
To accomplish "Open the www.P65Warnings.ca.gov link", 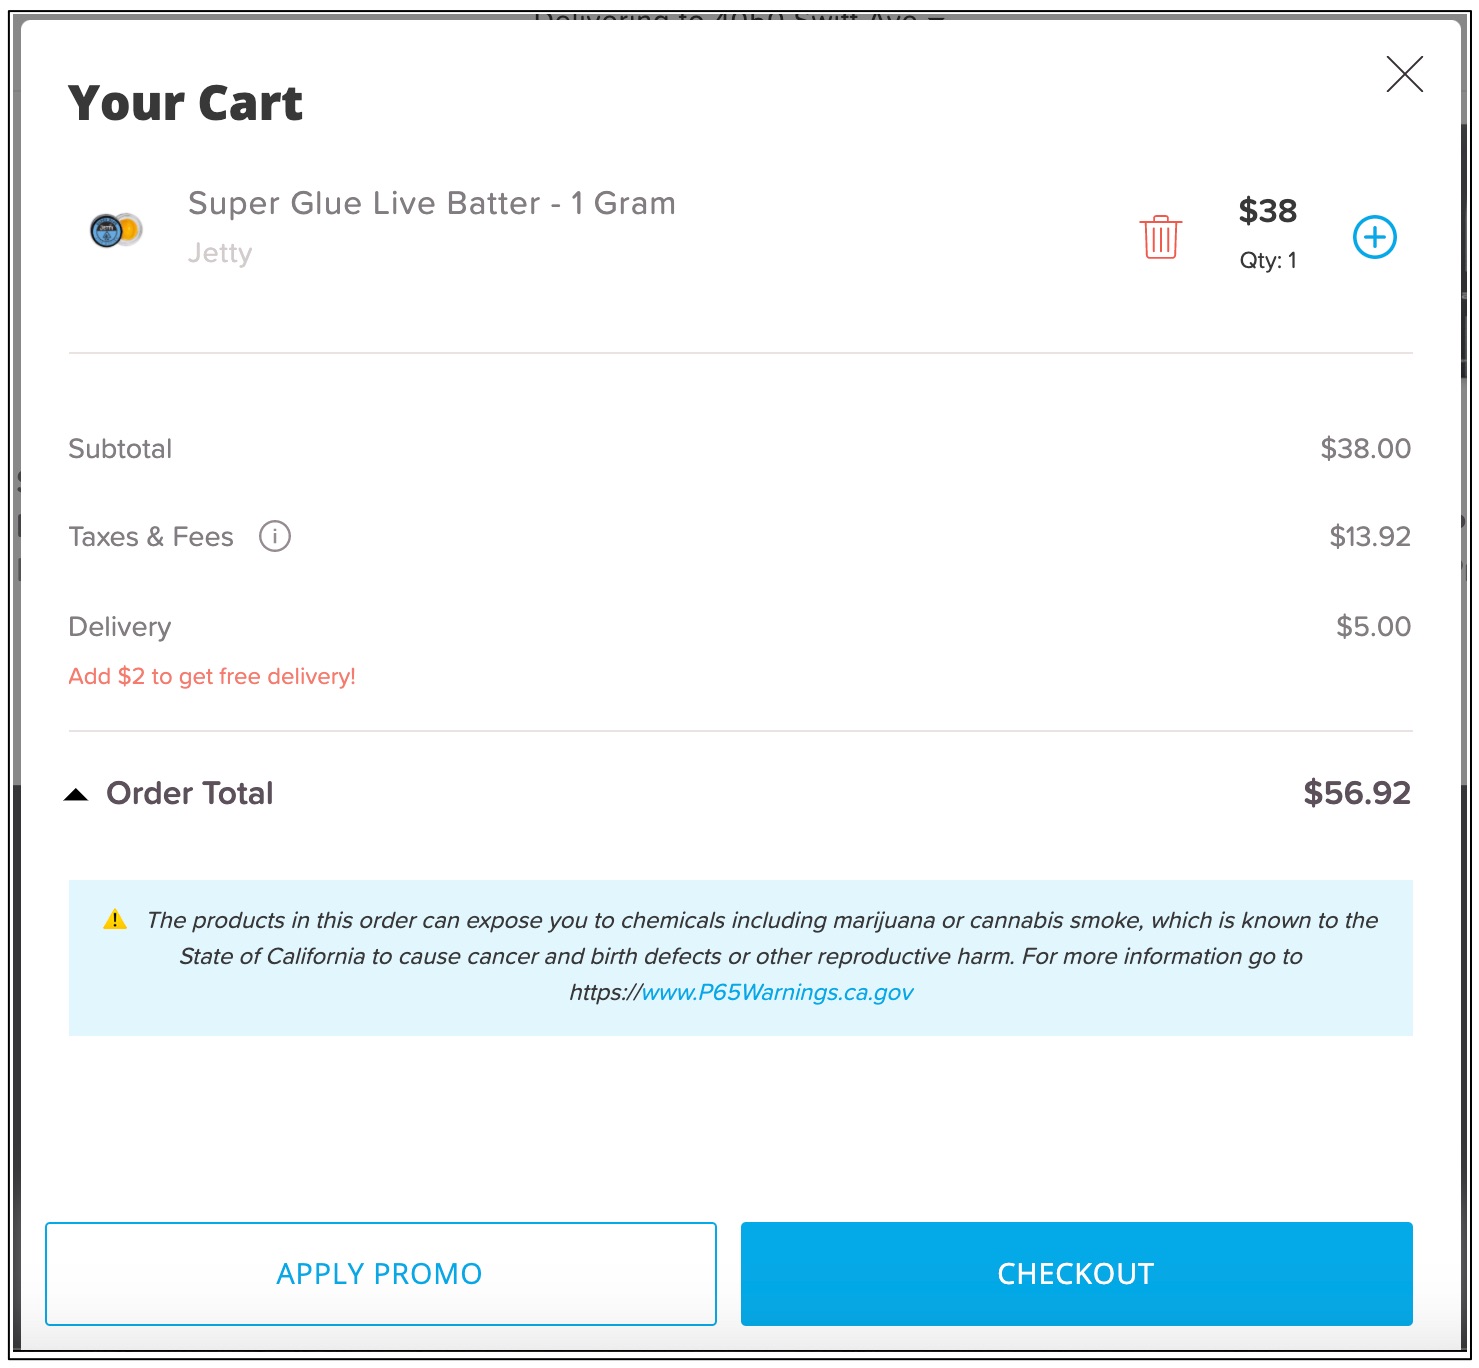I will coord(777,992).
